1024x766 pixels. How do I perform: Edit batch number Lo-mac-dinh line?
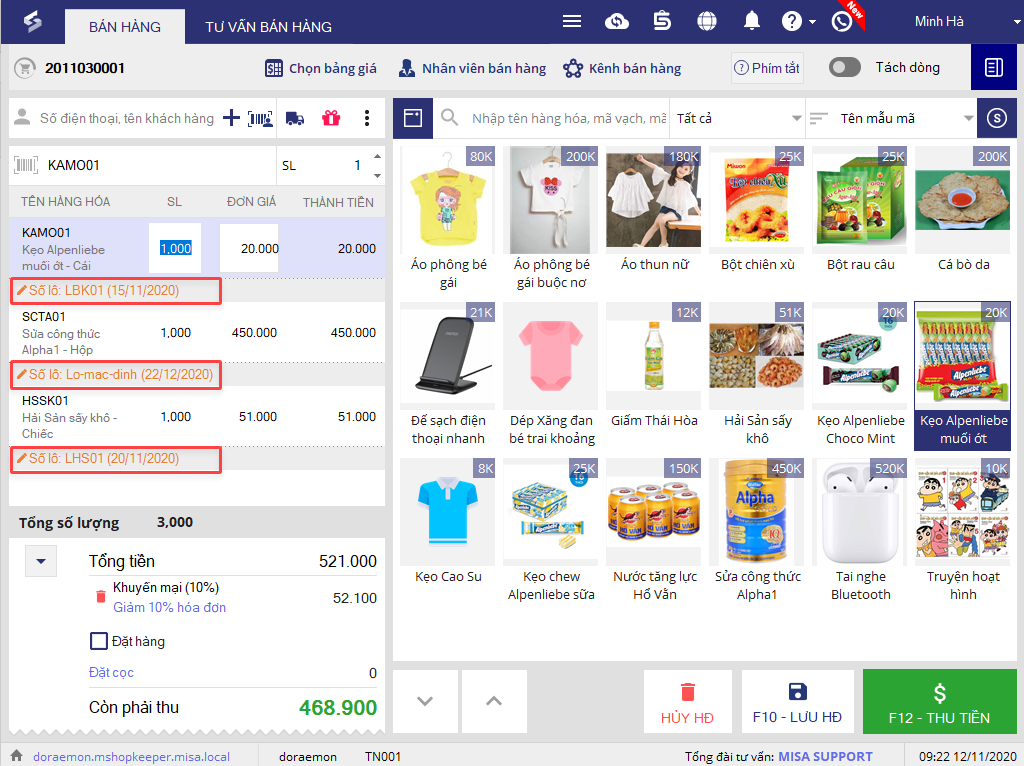click(116, 375)
